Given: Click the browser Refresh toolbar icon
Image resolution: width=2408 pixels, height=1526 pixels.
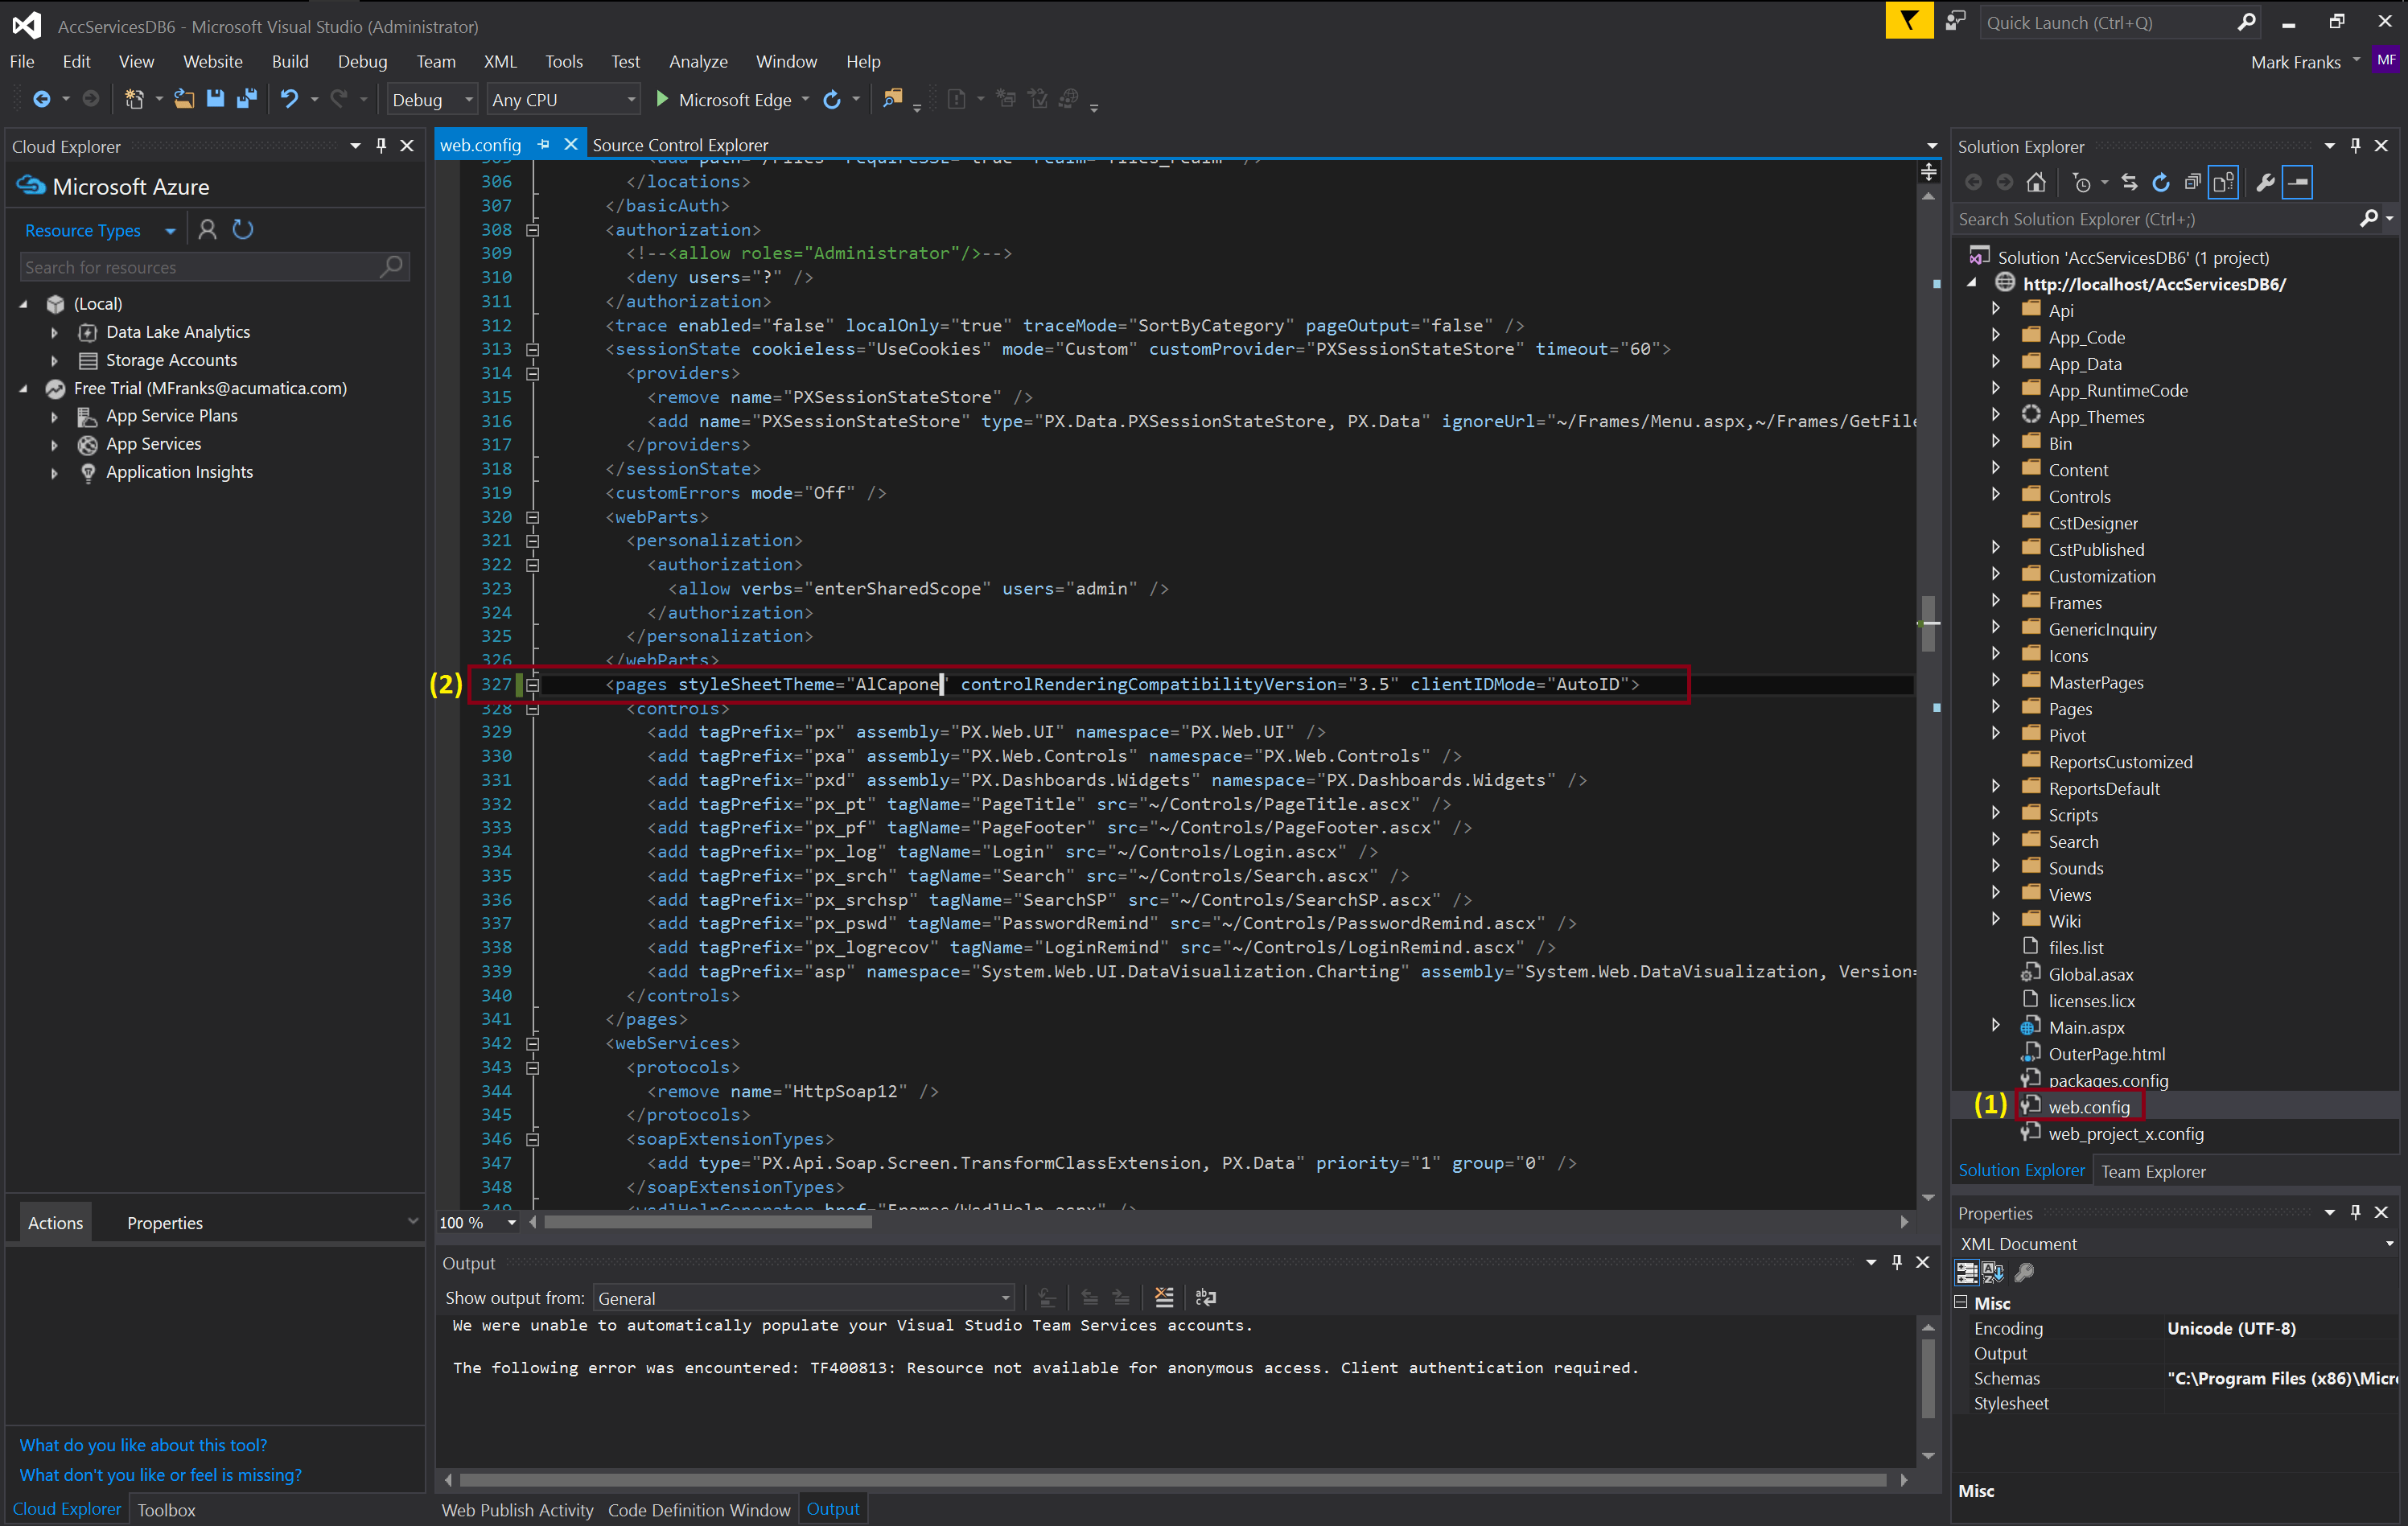Looking at the screenshot, I should click(x=831, y=99).
